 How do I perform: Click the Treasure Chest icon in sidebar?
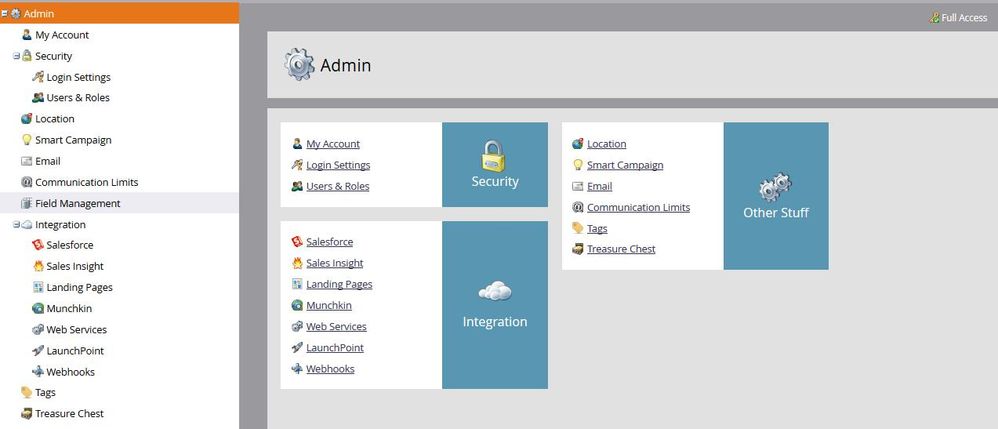(27, 413)
